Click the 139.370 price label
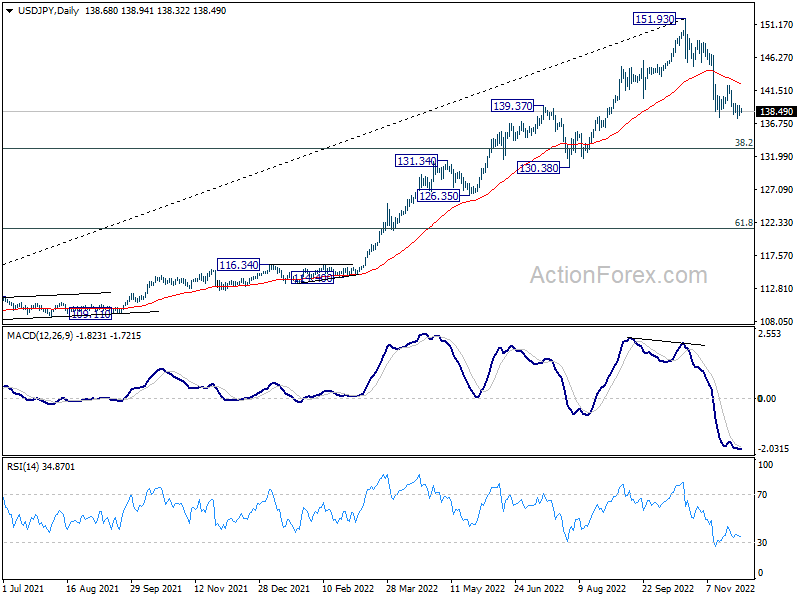Viewport: 800px width, 600px height. [513, 106]
